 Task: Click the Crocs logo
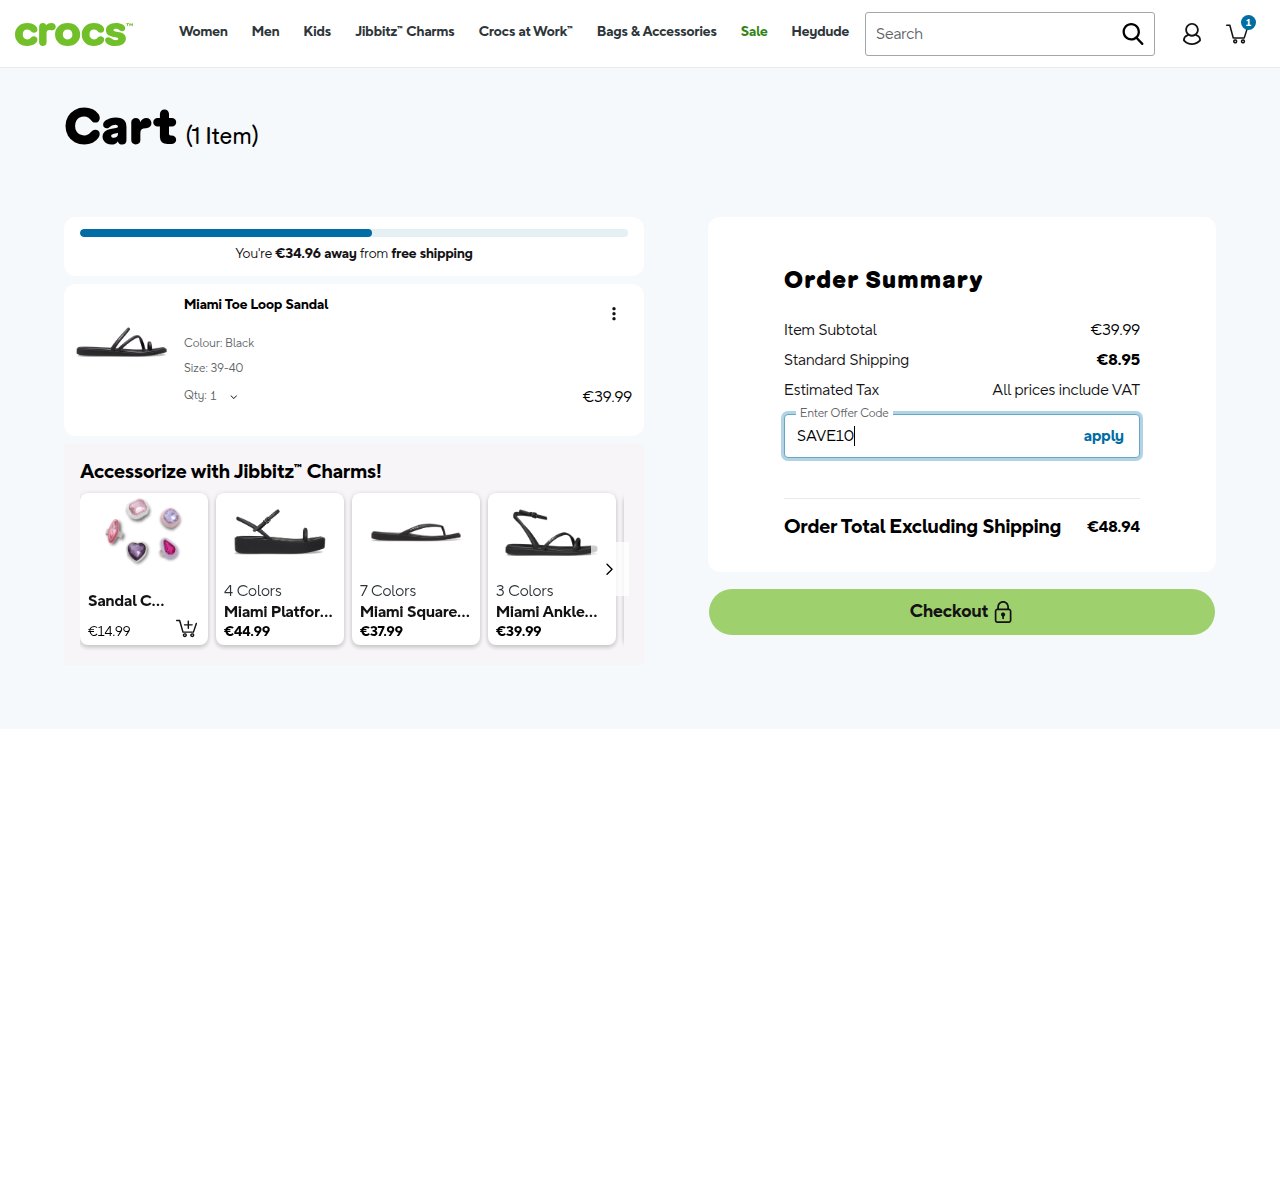click(73, 34)
